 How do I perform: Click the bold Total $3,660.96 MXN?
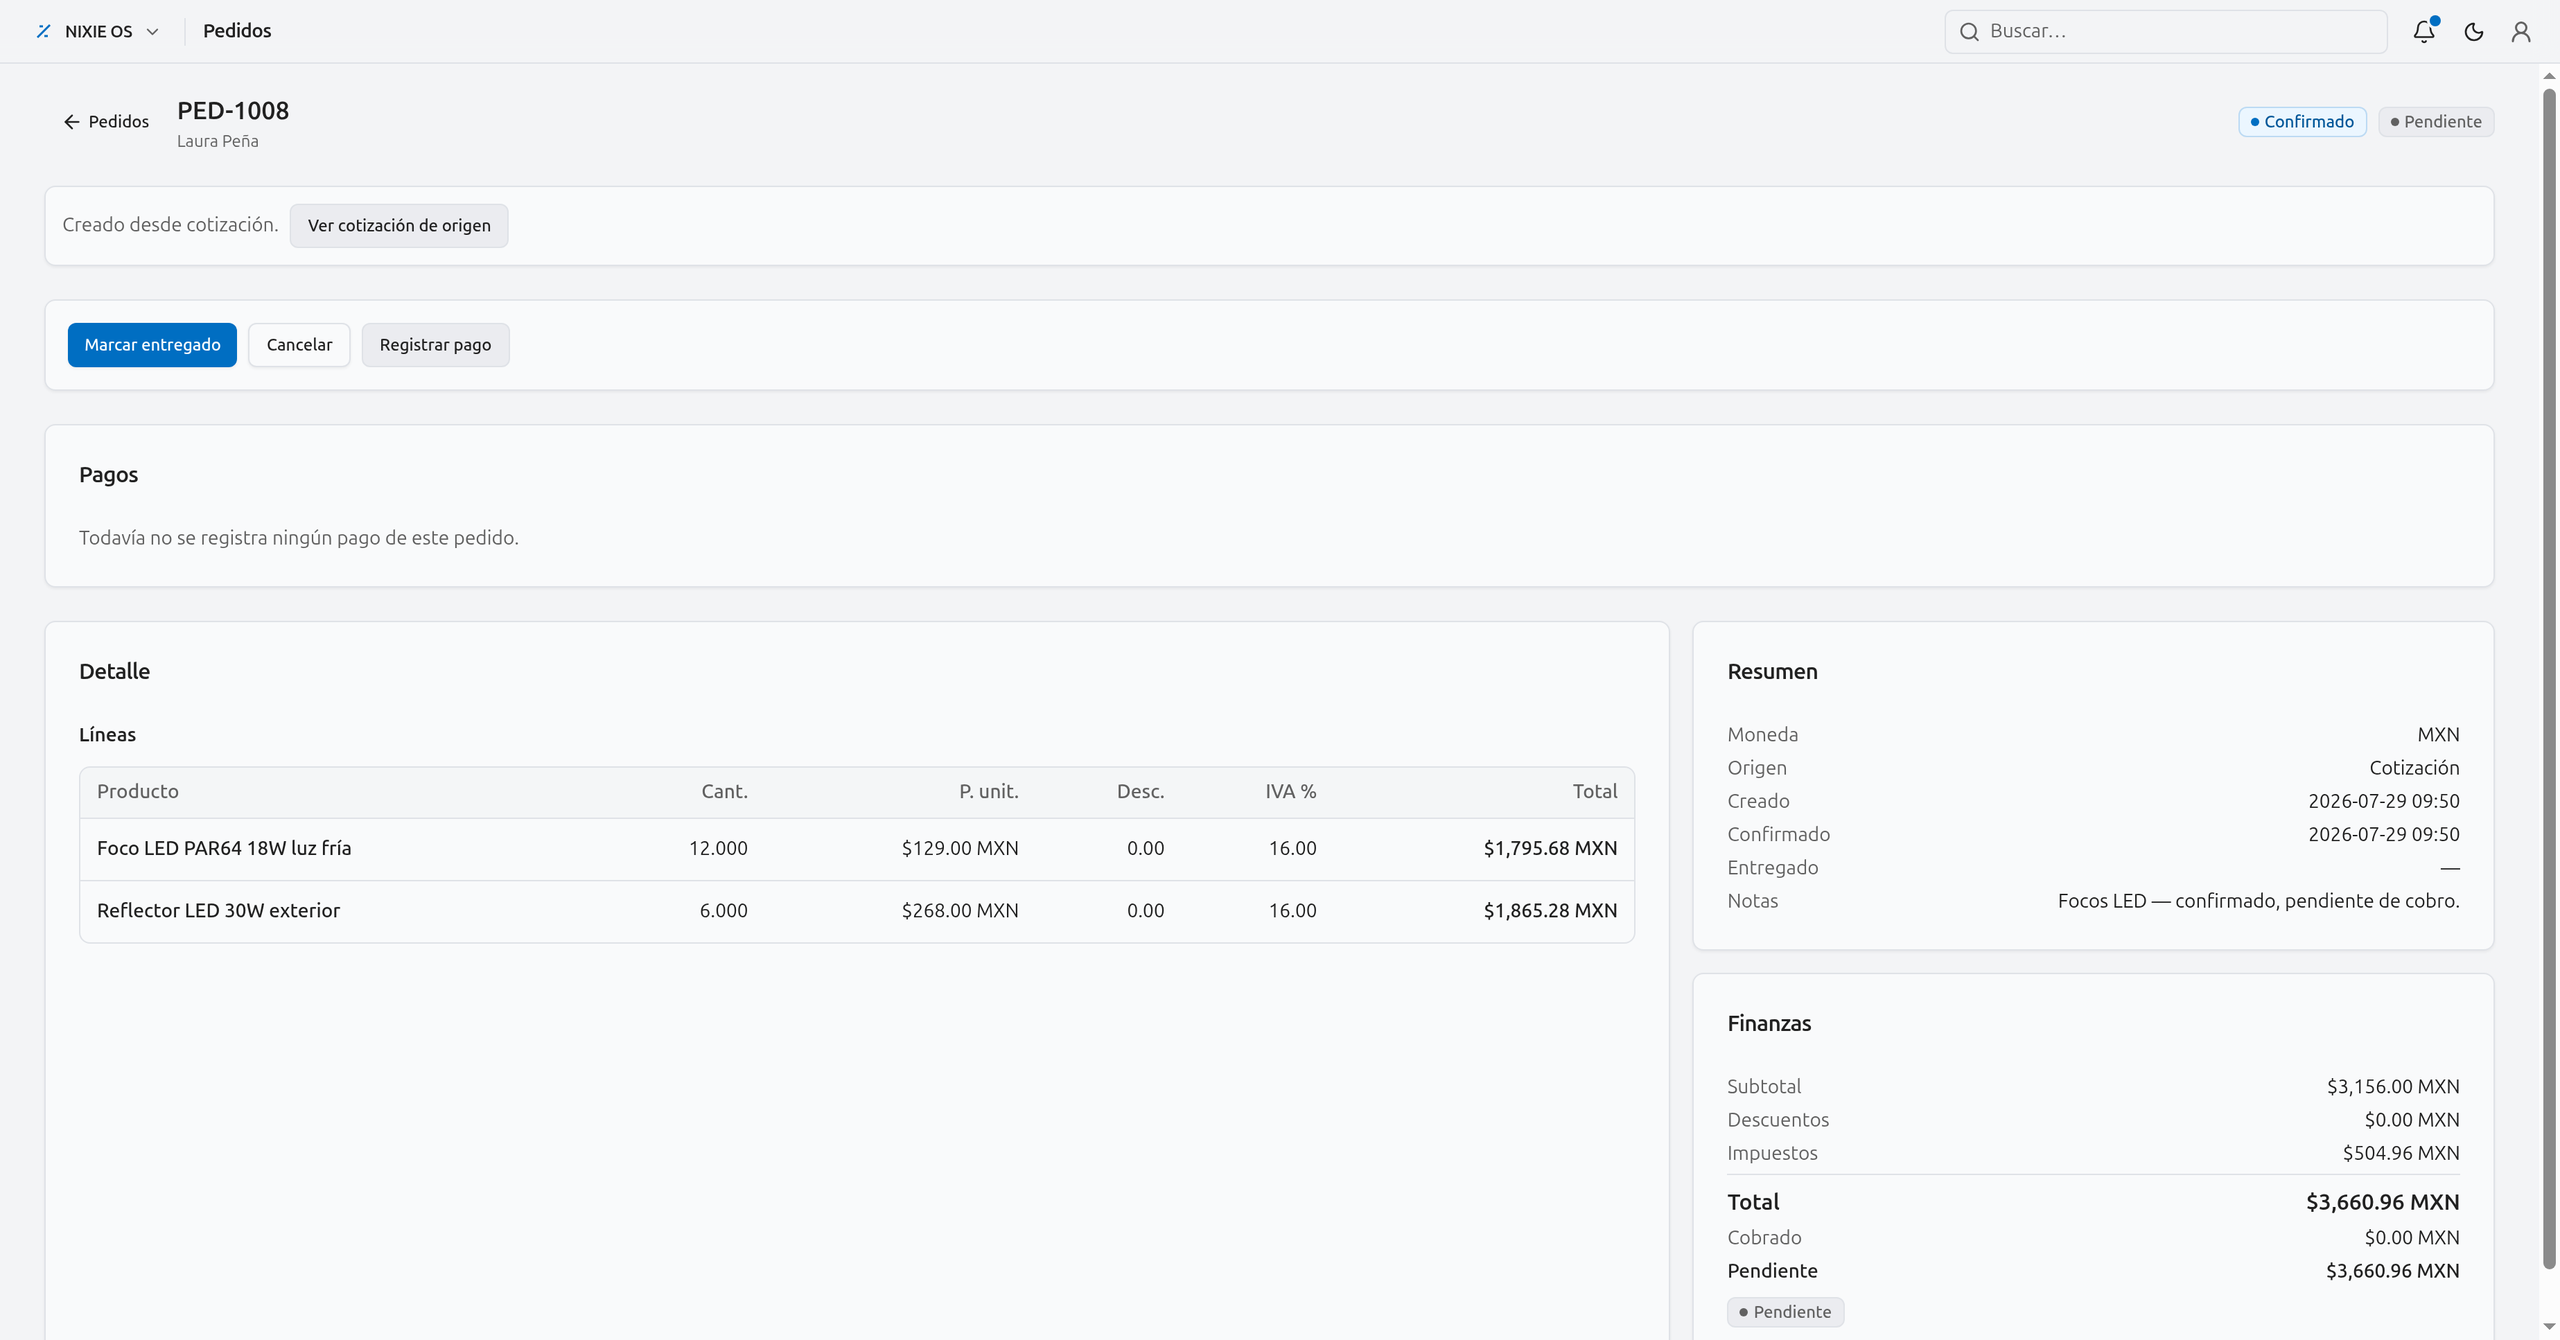[2382, 1201]
